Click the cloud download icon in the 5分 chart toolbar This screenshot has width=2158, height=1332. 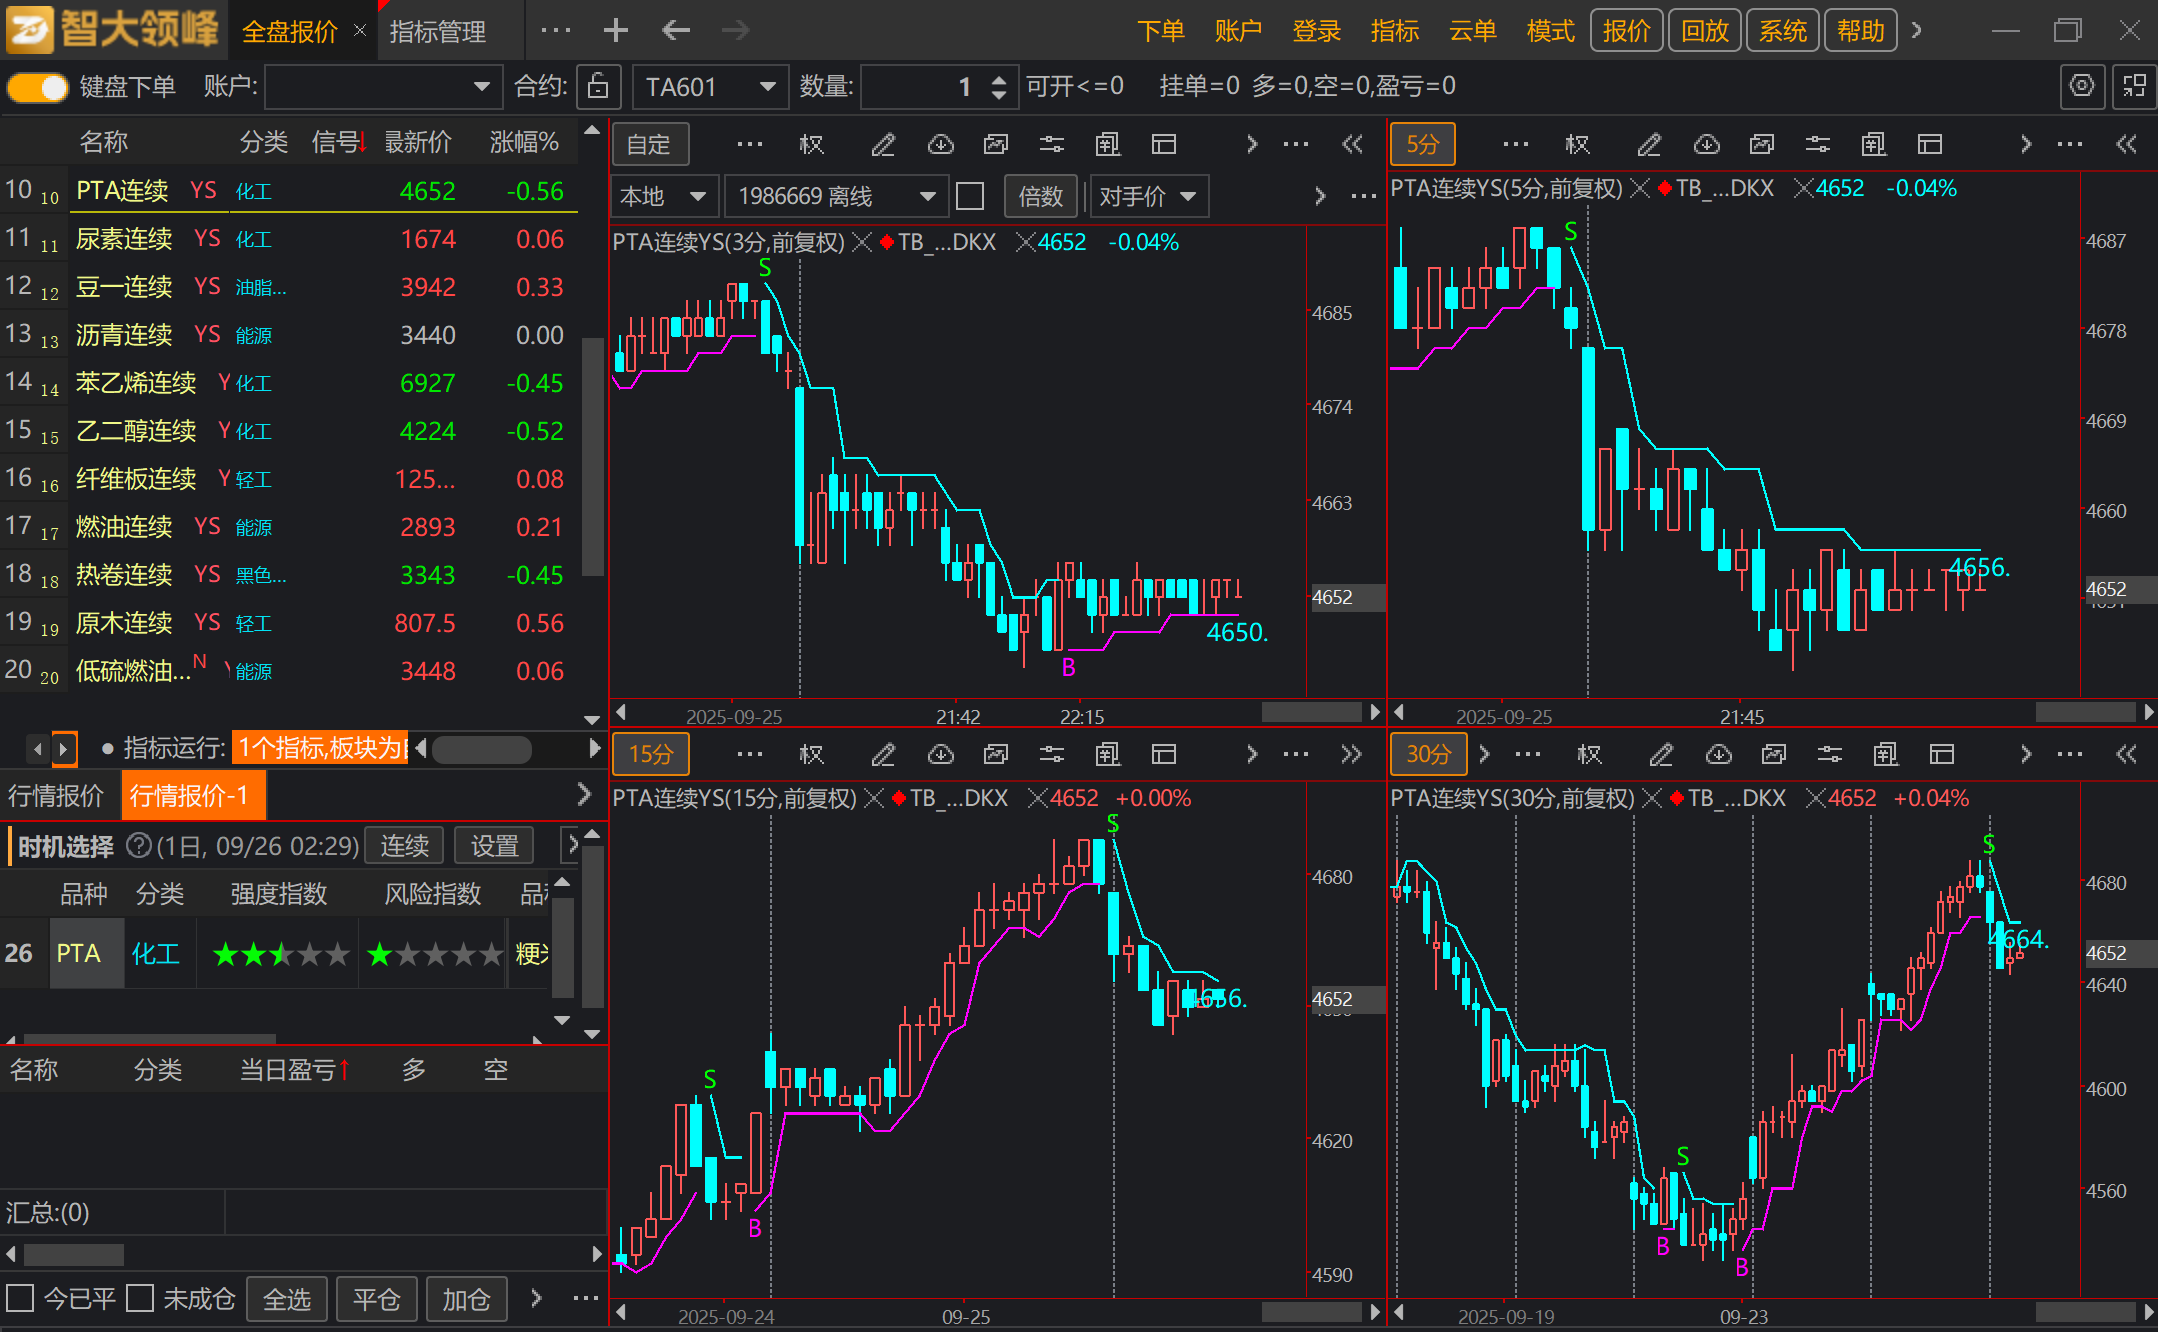point(1706,145)
